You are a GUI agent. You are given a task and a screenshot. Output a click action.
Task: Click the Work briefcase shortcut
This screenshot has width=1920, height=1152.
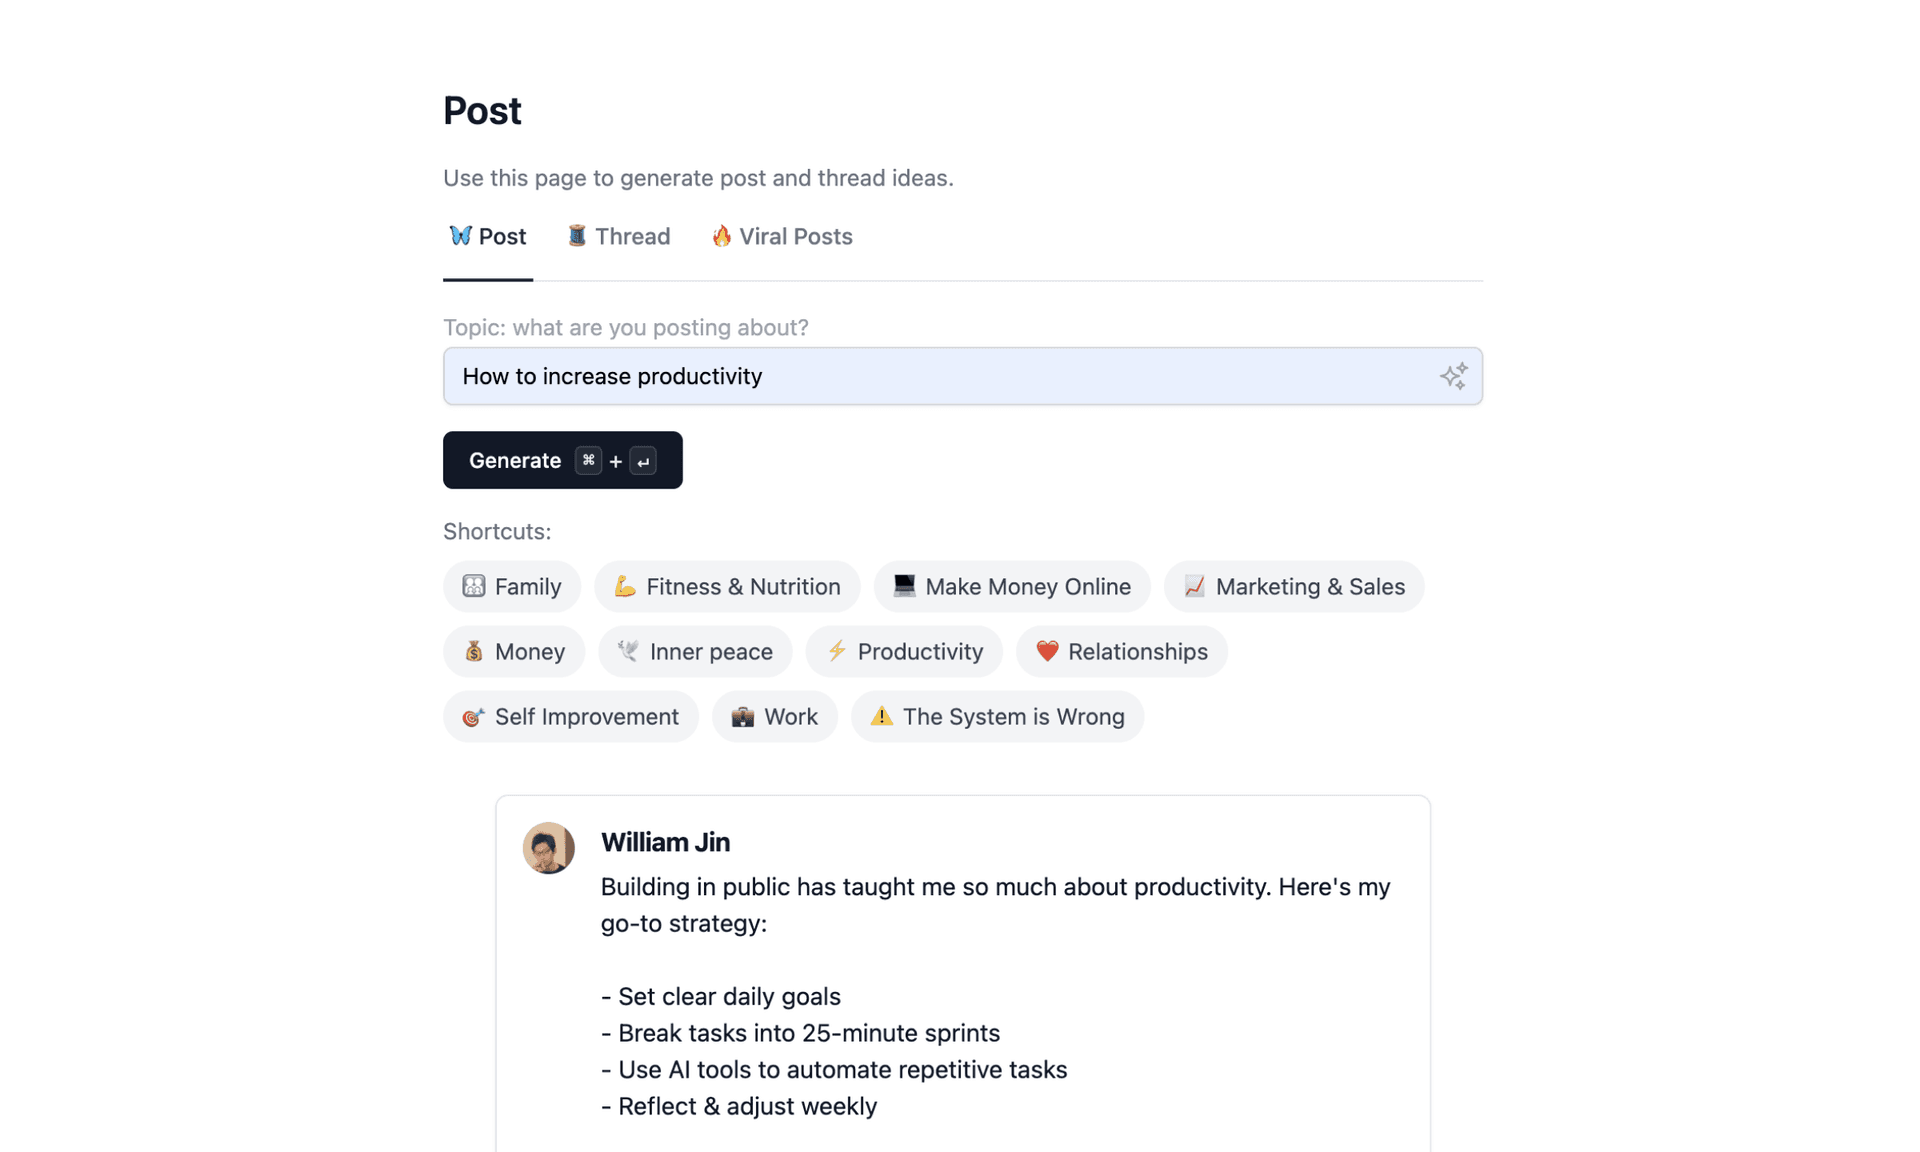coord(774,717)
